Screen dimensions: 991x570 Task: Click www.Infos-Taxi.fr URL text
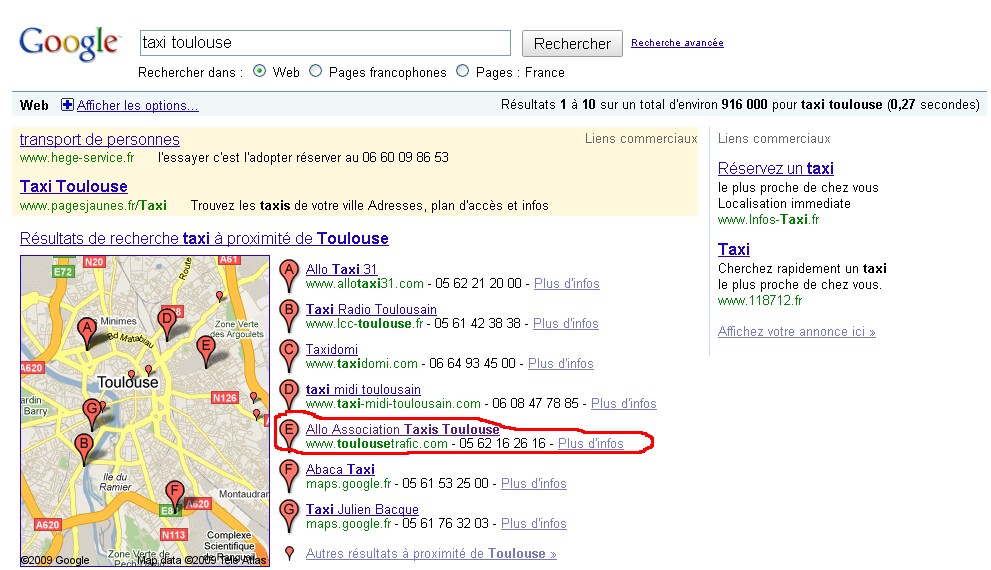pos(769,219)
